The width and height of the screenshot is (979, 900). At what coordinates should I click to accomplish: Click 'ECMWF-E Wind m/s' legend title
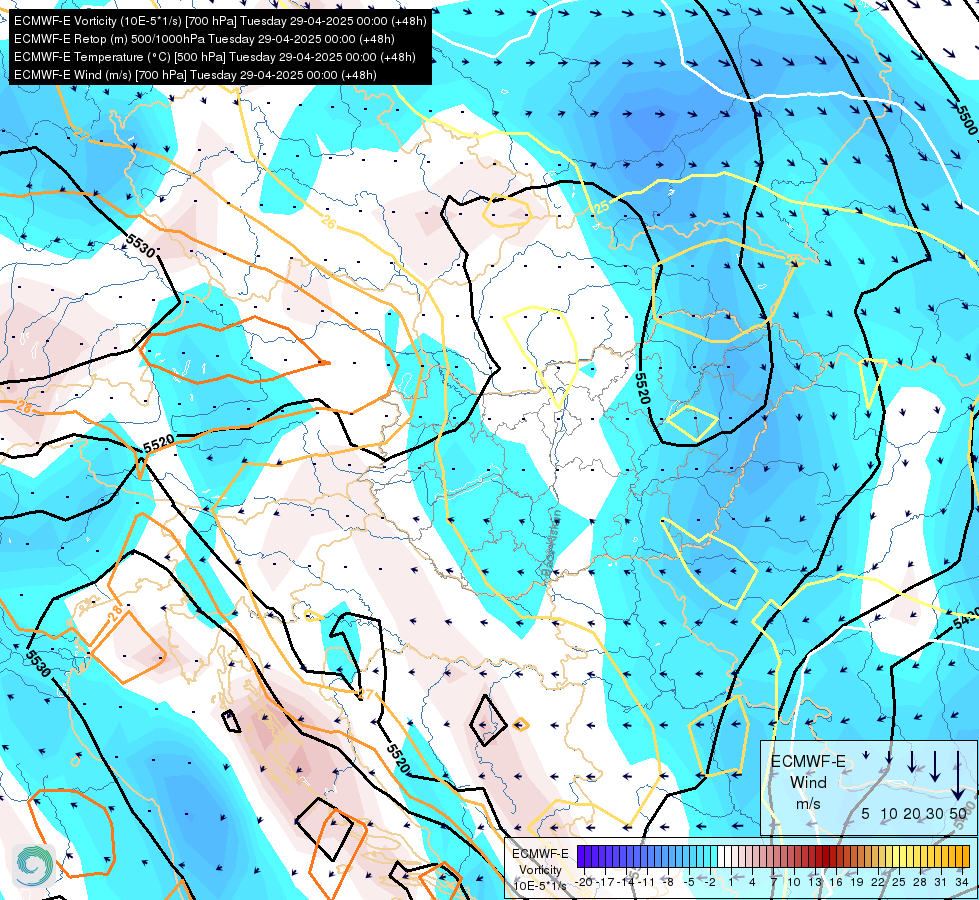point(808,782)
